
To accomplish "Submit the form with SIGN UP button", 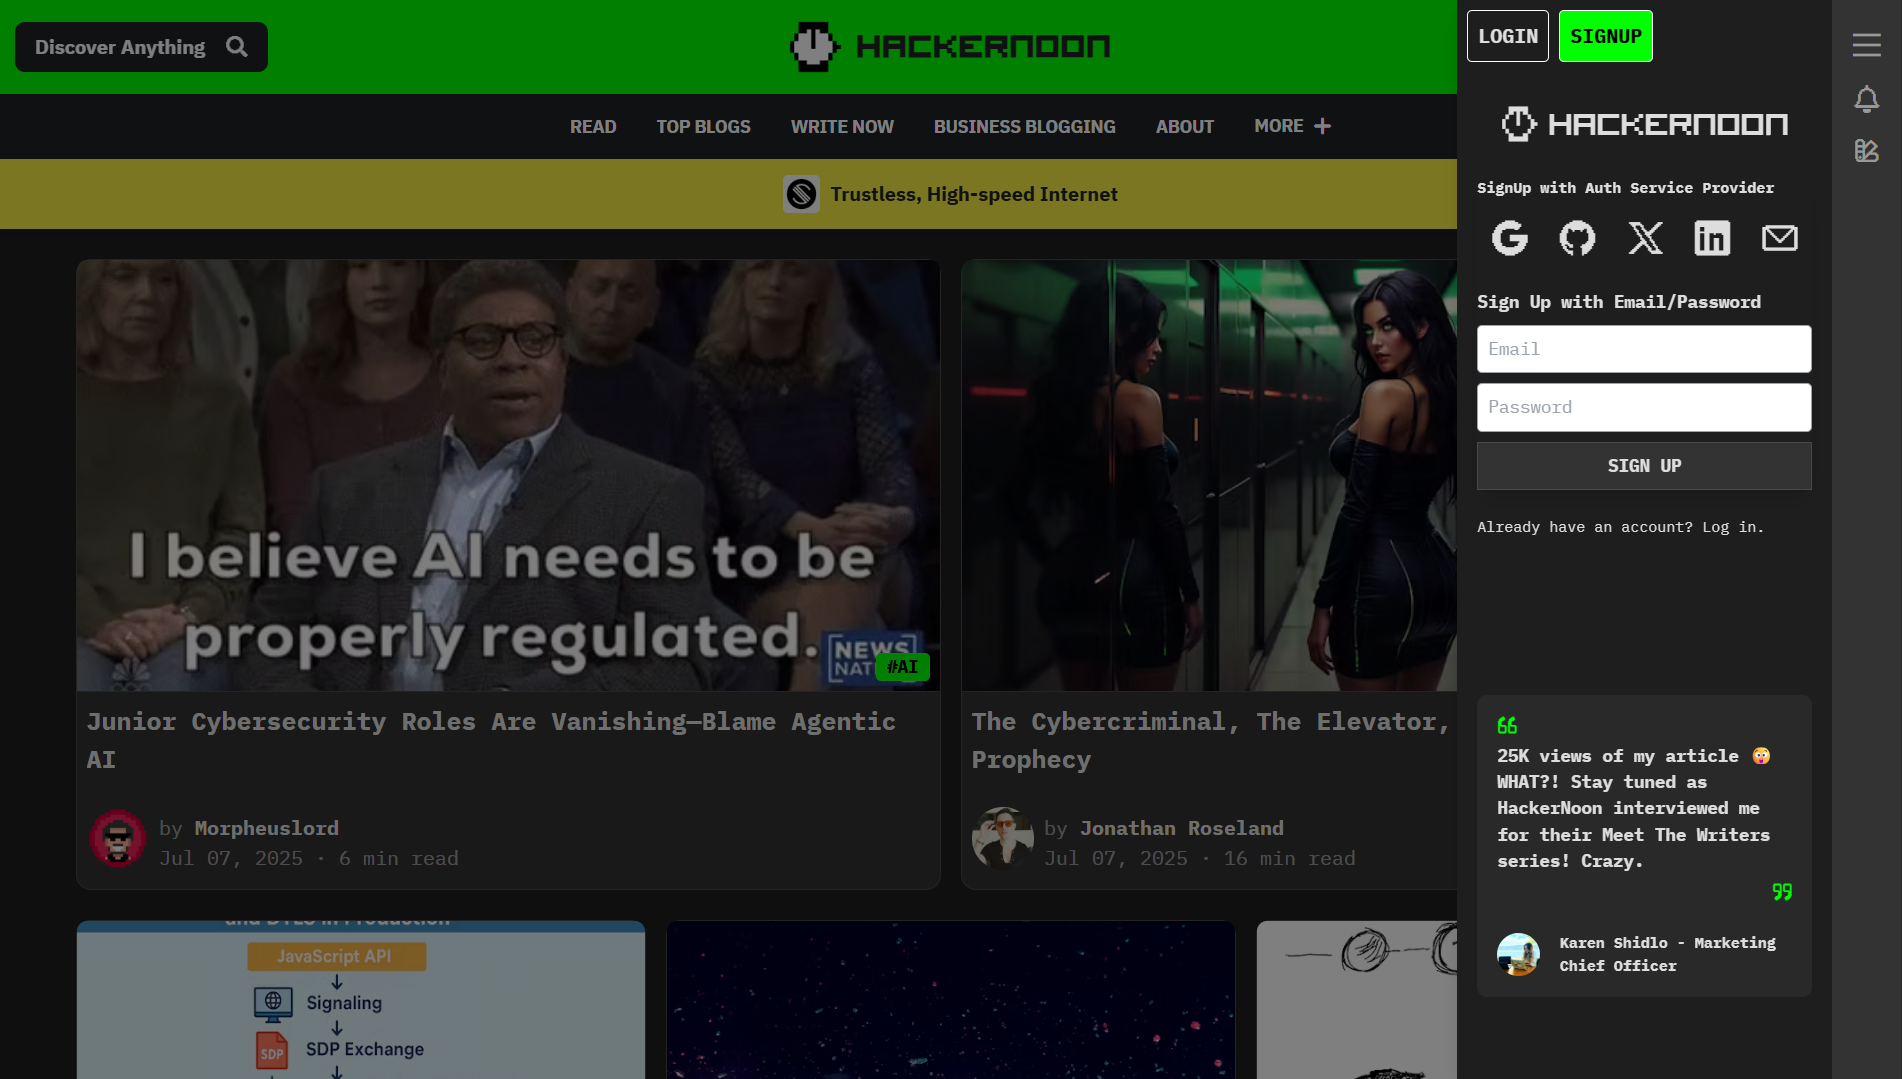I will pos(1644,466).
